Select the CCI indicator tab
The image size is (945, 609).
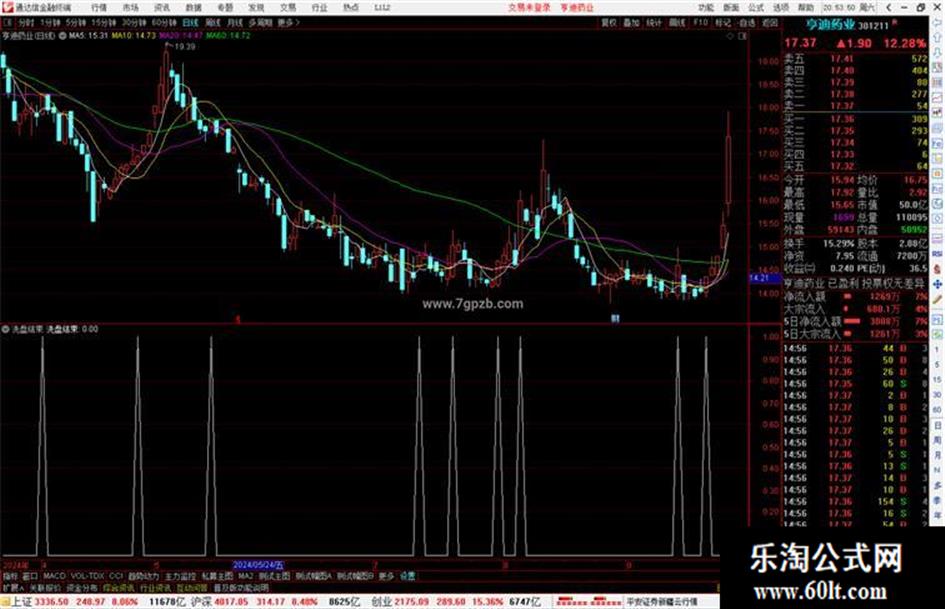coord(116,576)
